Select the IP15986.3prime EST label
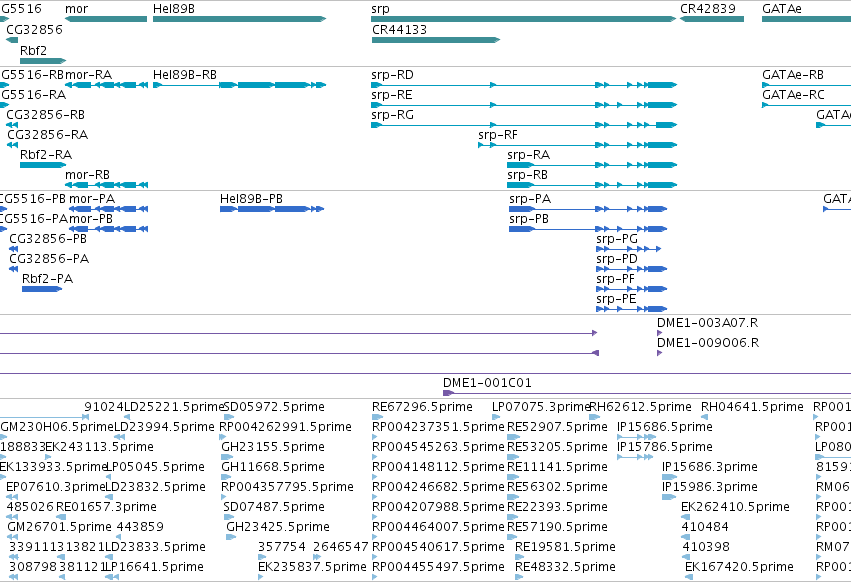 [x=710, y=488]
